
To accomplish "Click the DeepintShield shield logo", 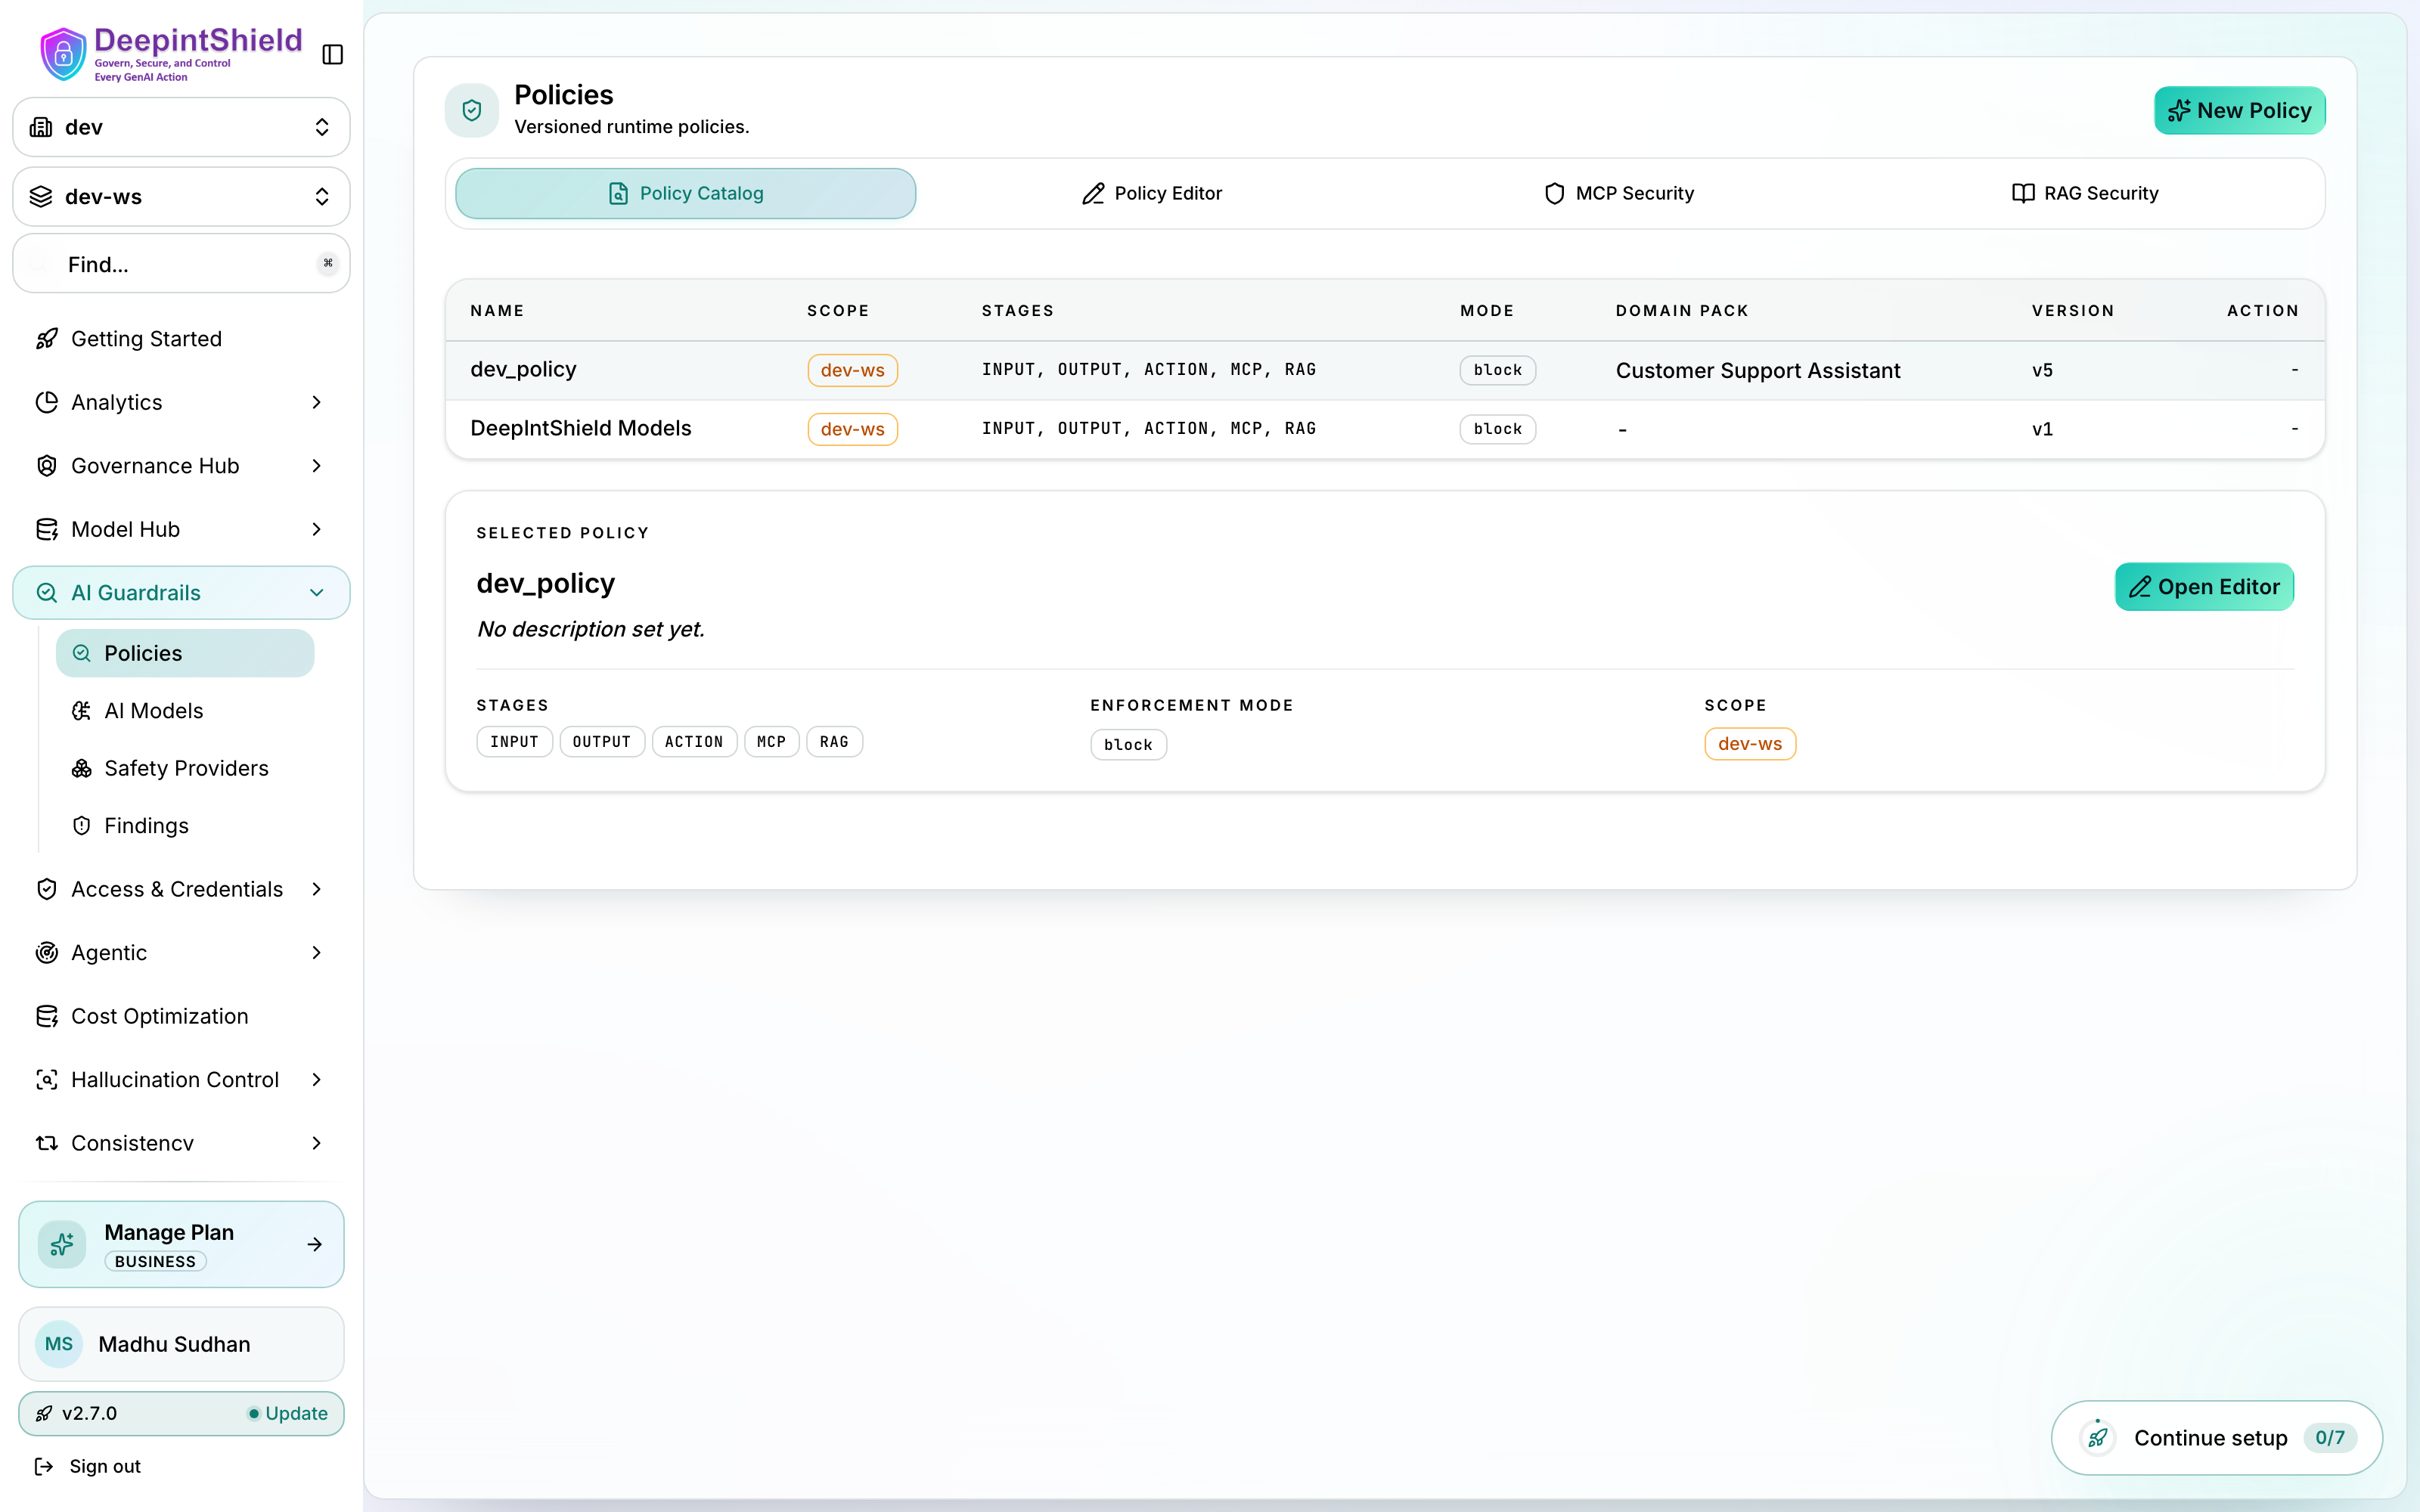I will coord(63,54).
